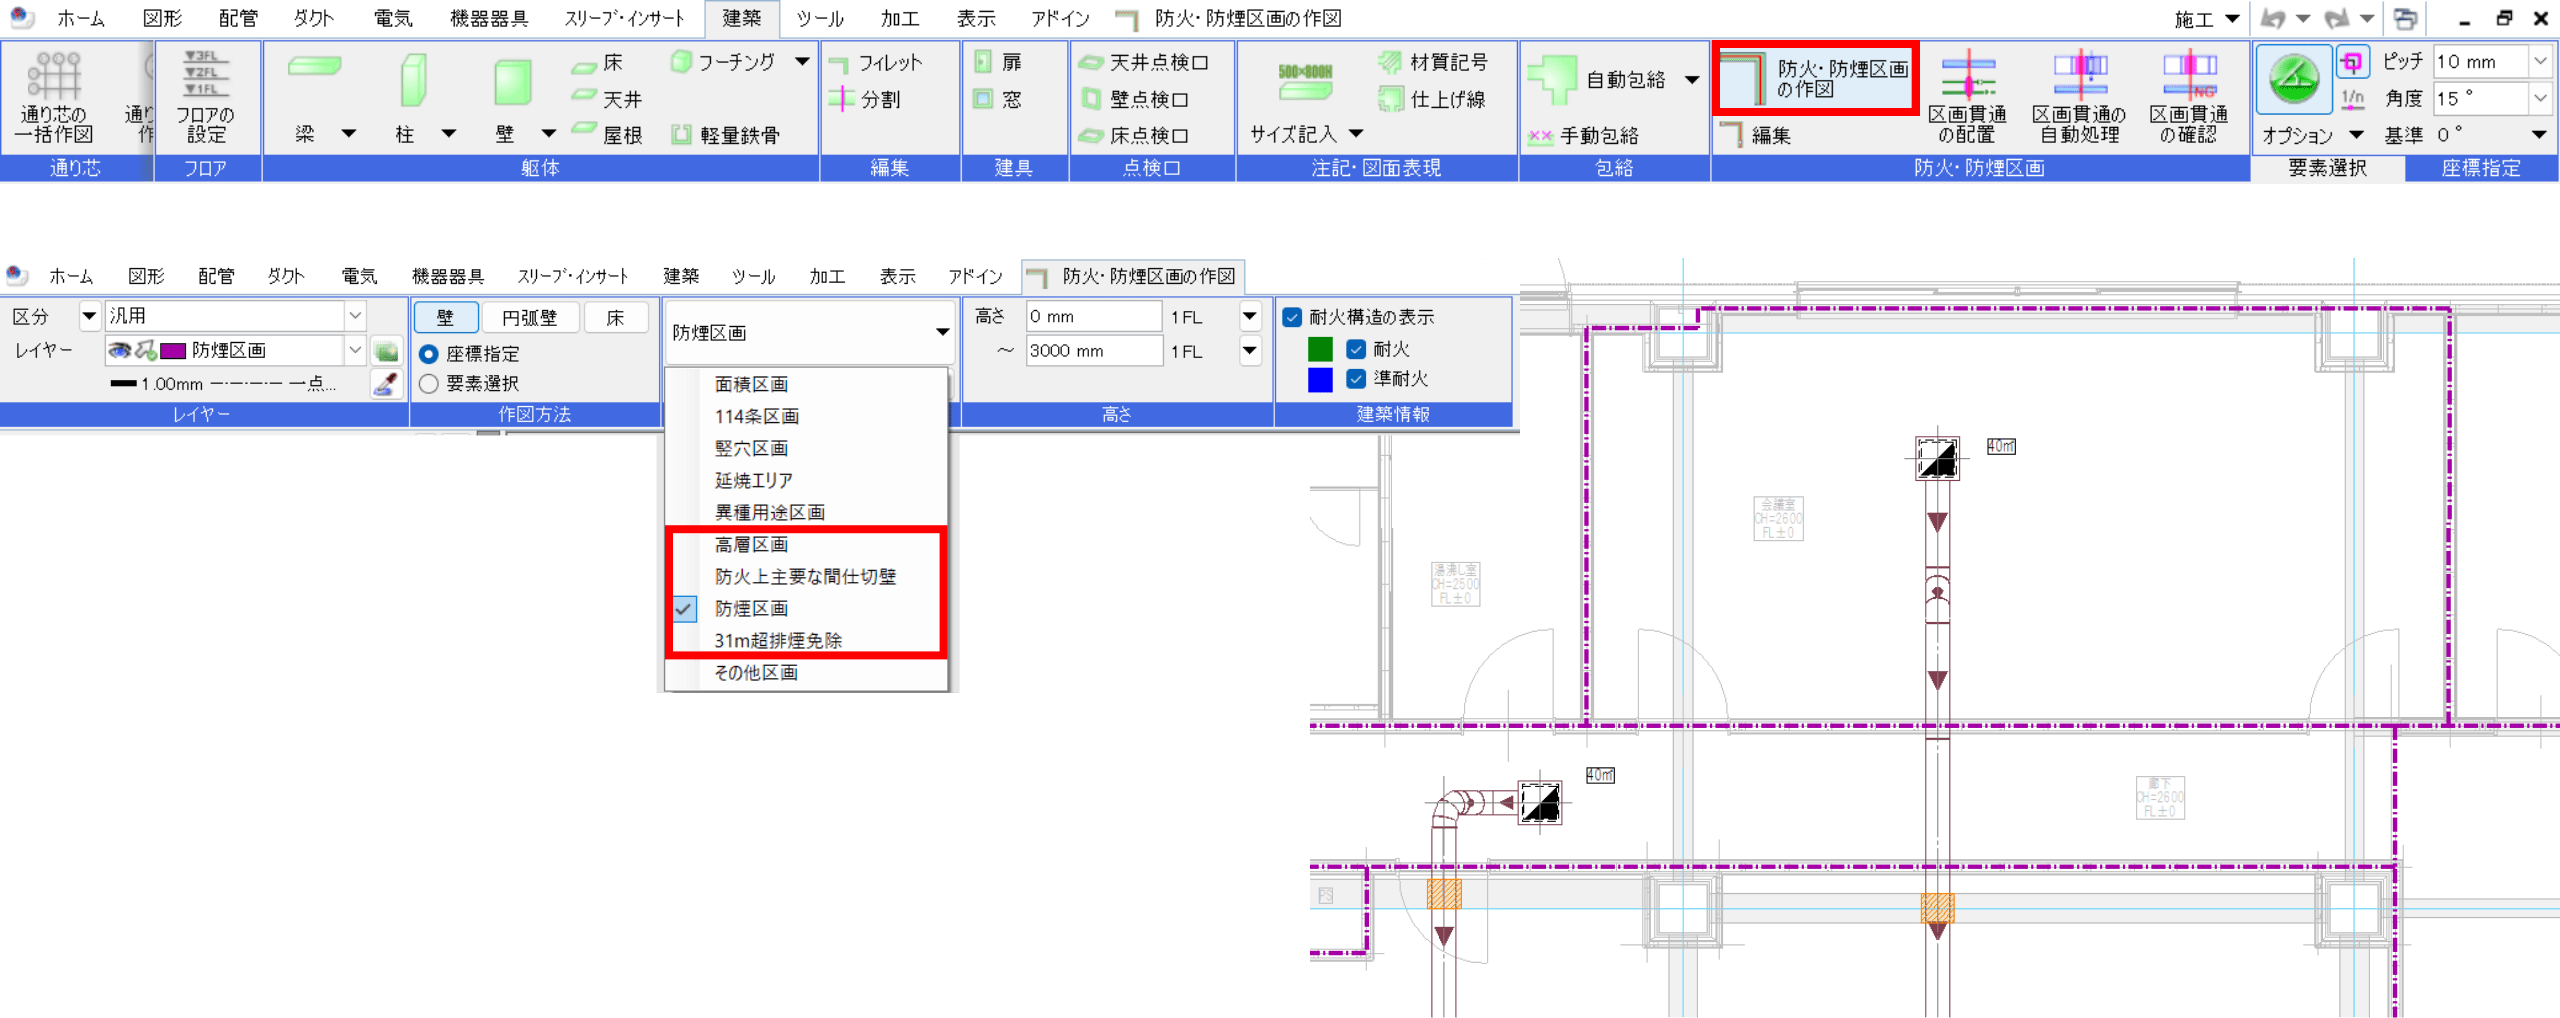
Task: Expand the 防煙区画 layer dropdown
Action: click(355, 350)
